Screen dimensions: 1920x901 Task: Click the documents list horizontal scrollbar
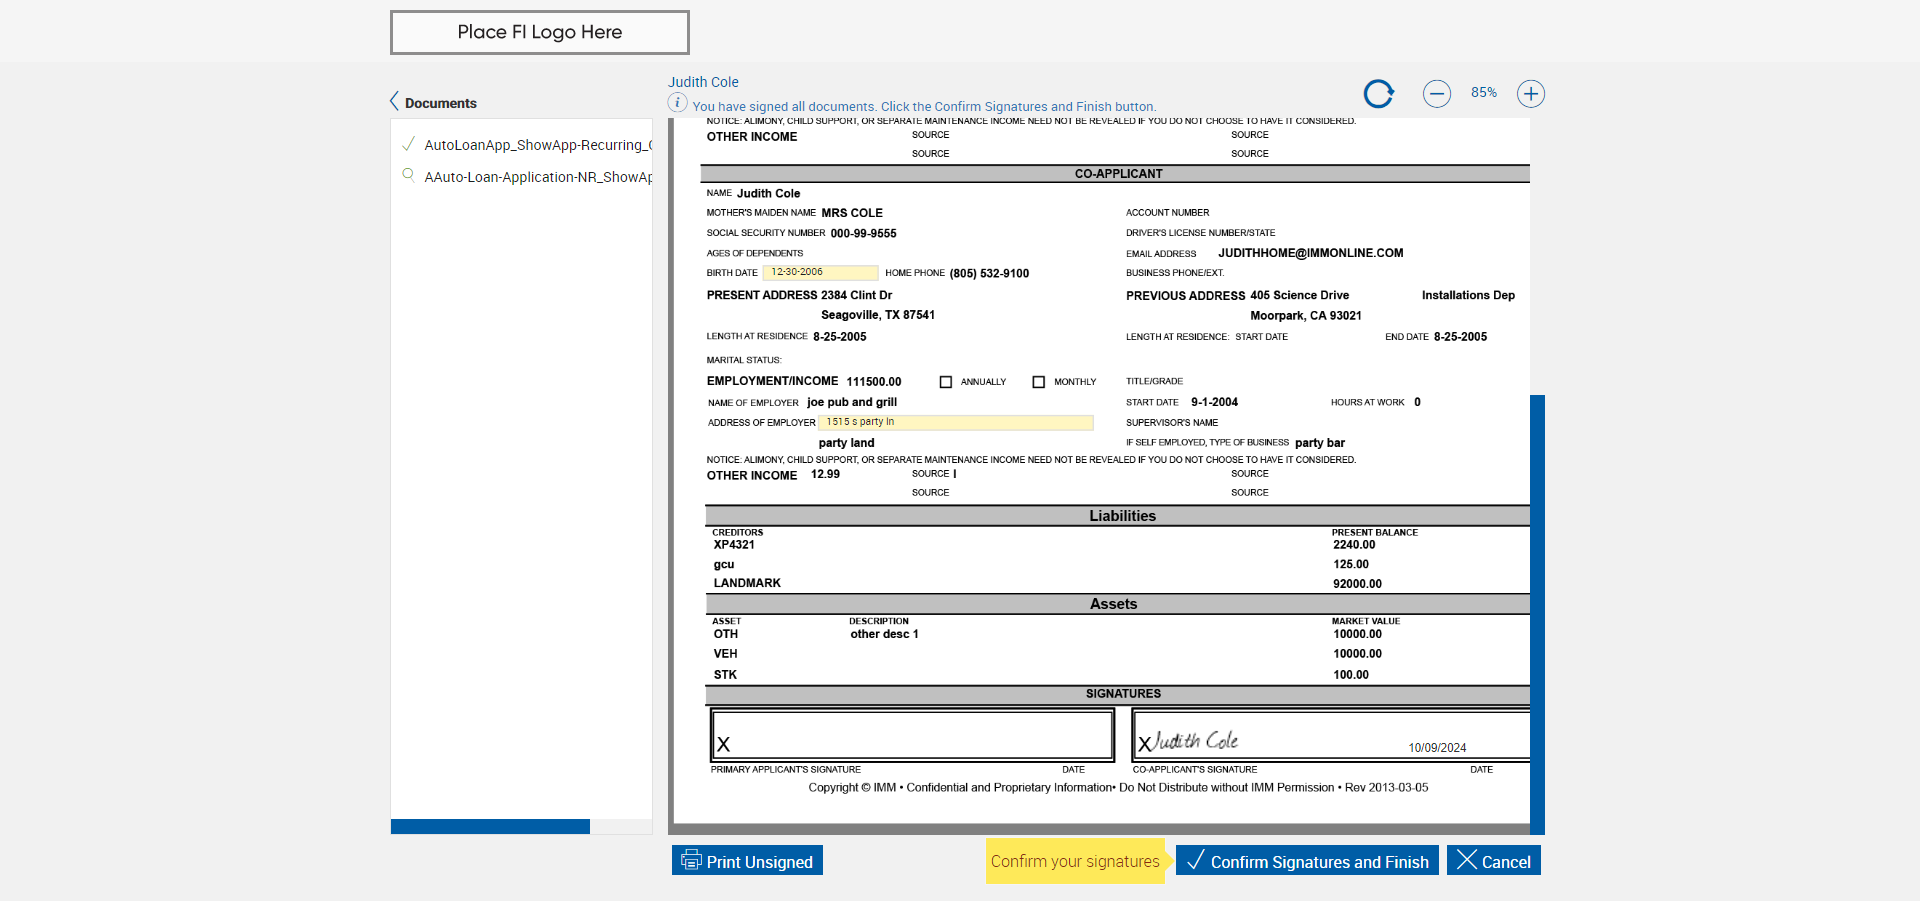pos(490,827)
